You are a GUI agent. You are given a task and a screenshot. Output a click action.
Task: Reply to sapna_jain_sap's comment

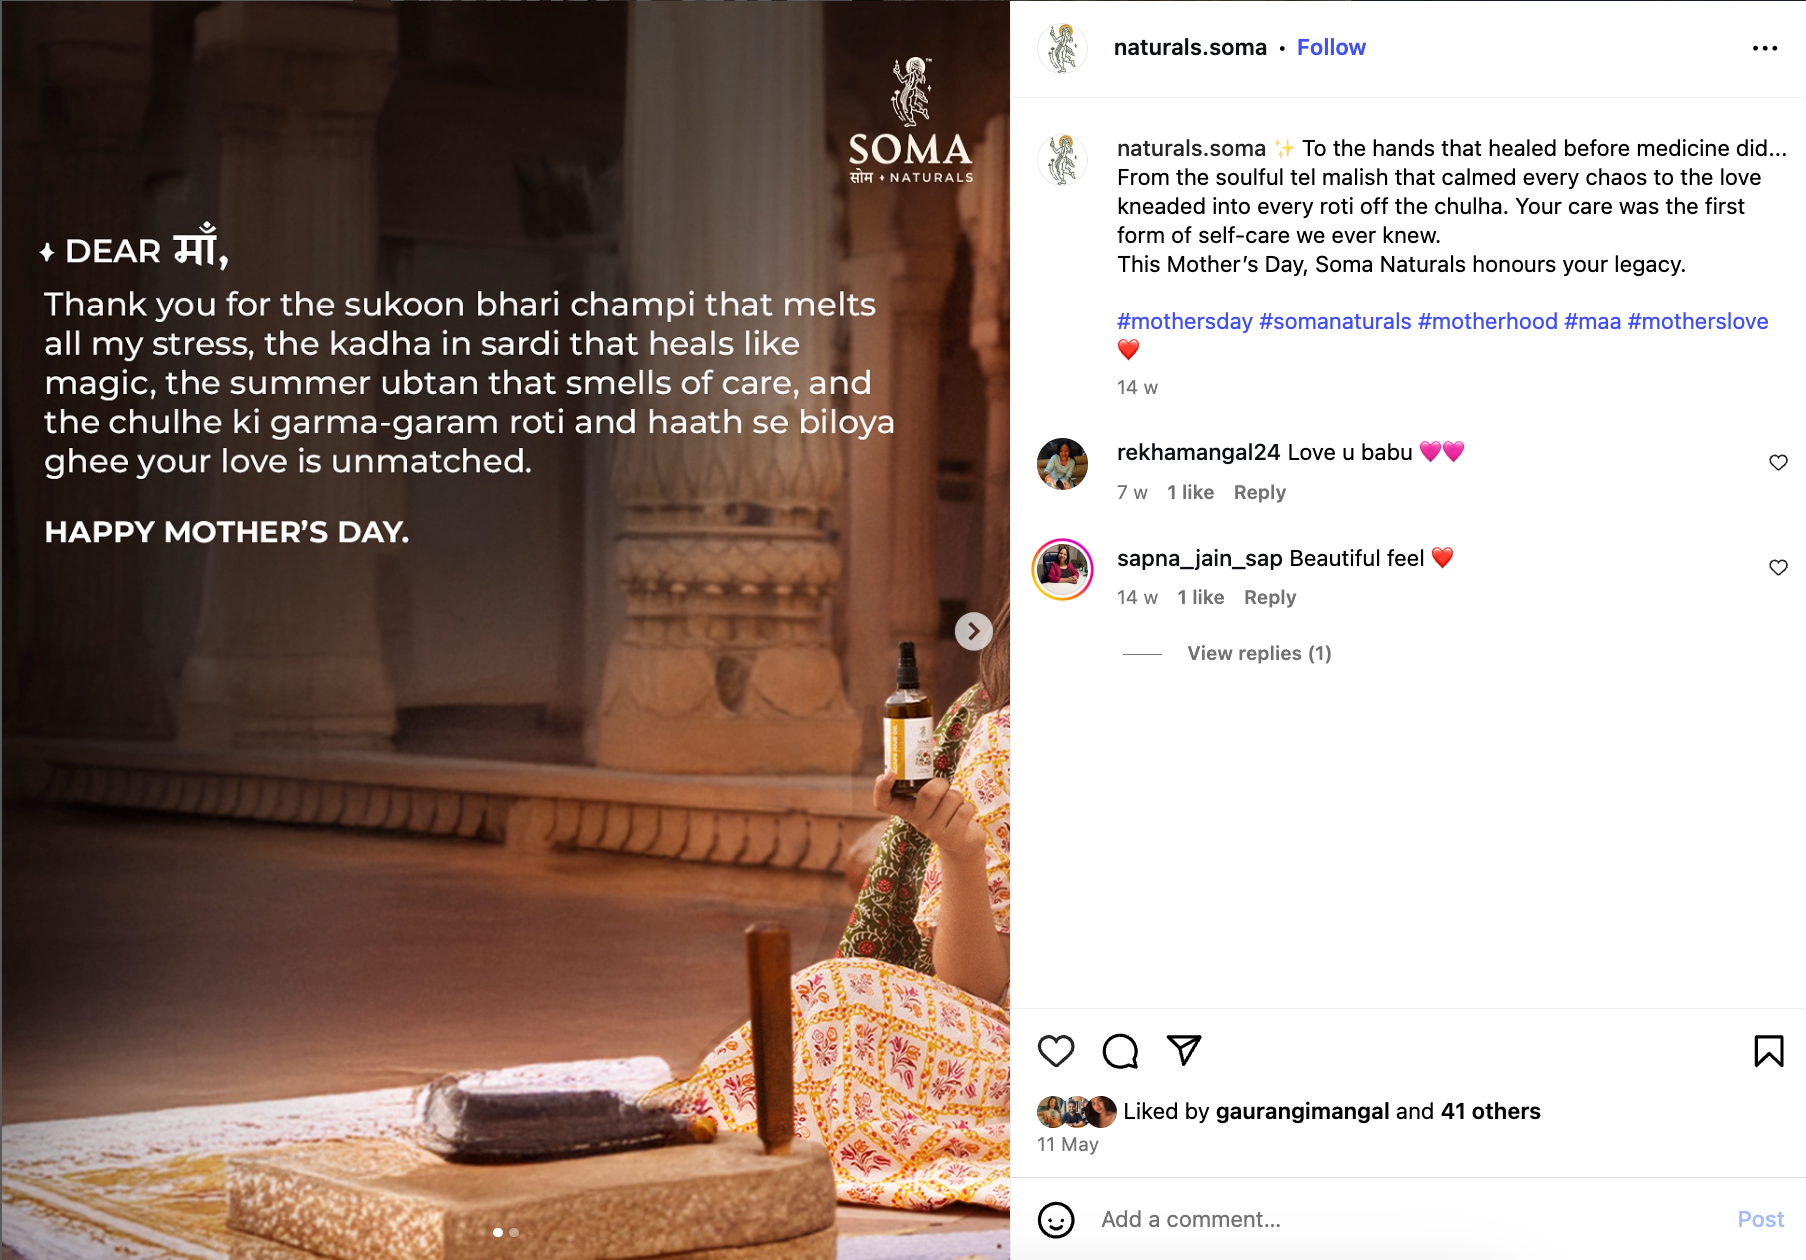1269,597
